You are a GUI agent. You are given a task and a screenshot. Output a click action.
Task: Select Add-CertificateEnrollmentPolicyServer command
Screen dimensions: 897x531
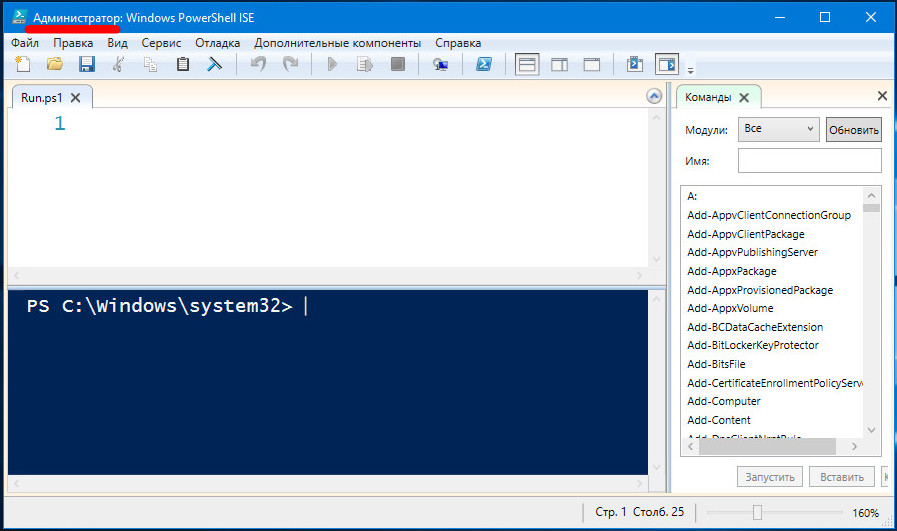coord(775,383)
